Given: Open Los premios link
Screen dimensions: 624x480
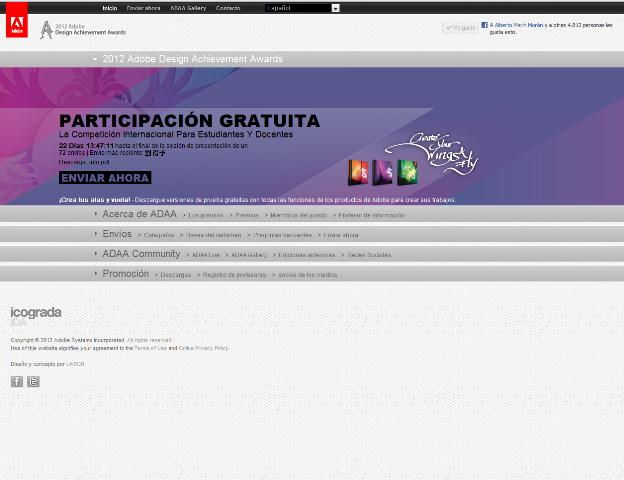Looking at the screenshot, I should coord(206,215).
